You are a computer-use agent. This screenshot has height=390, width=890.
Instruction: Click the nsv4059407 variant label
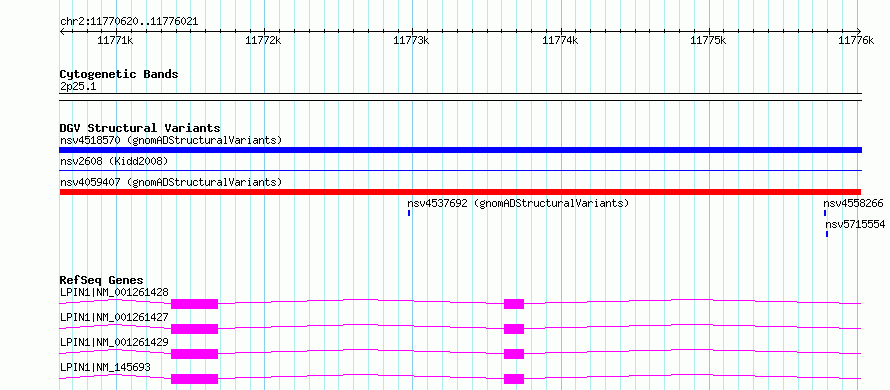(x=171, y=182)
